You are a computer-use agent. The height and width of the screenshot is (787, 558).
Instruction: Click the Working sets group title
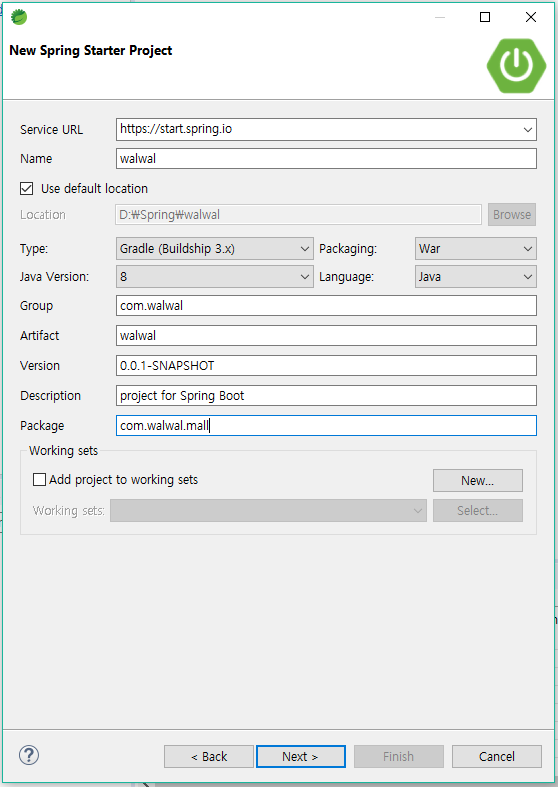point(63,451)
